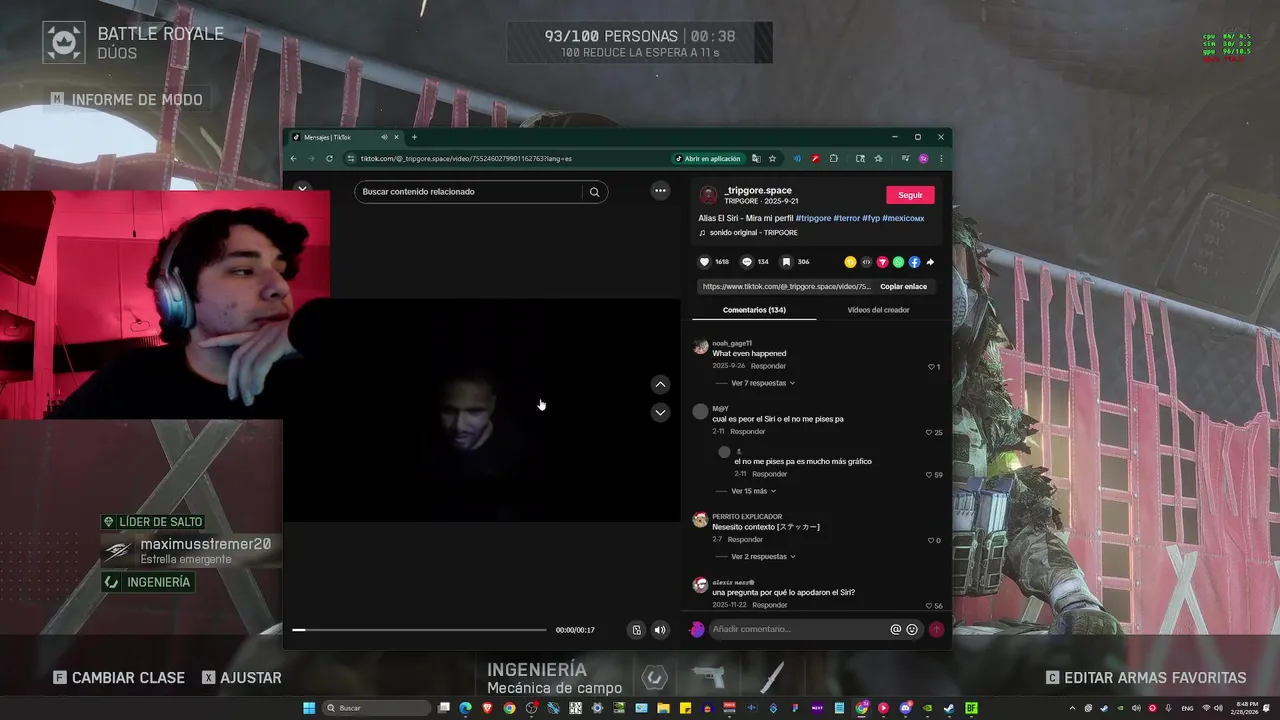Screen dimensions: 1280x720
Task: Click Abrir en aplicación button
Action: [x=708, y=158]
